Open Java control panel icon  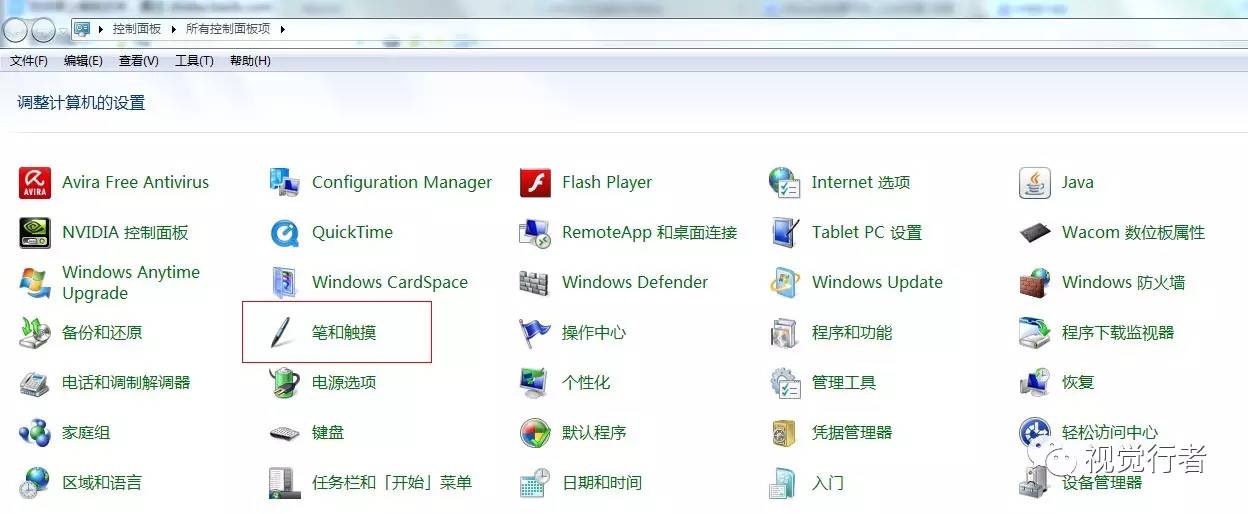pos(1034,182)
